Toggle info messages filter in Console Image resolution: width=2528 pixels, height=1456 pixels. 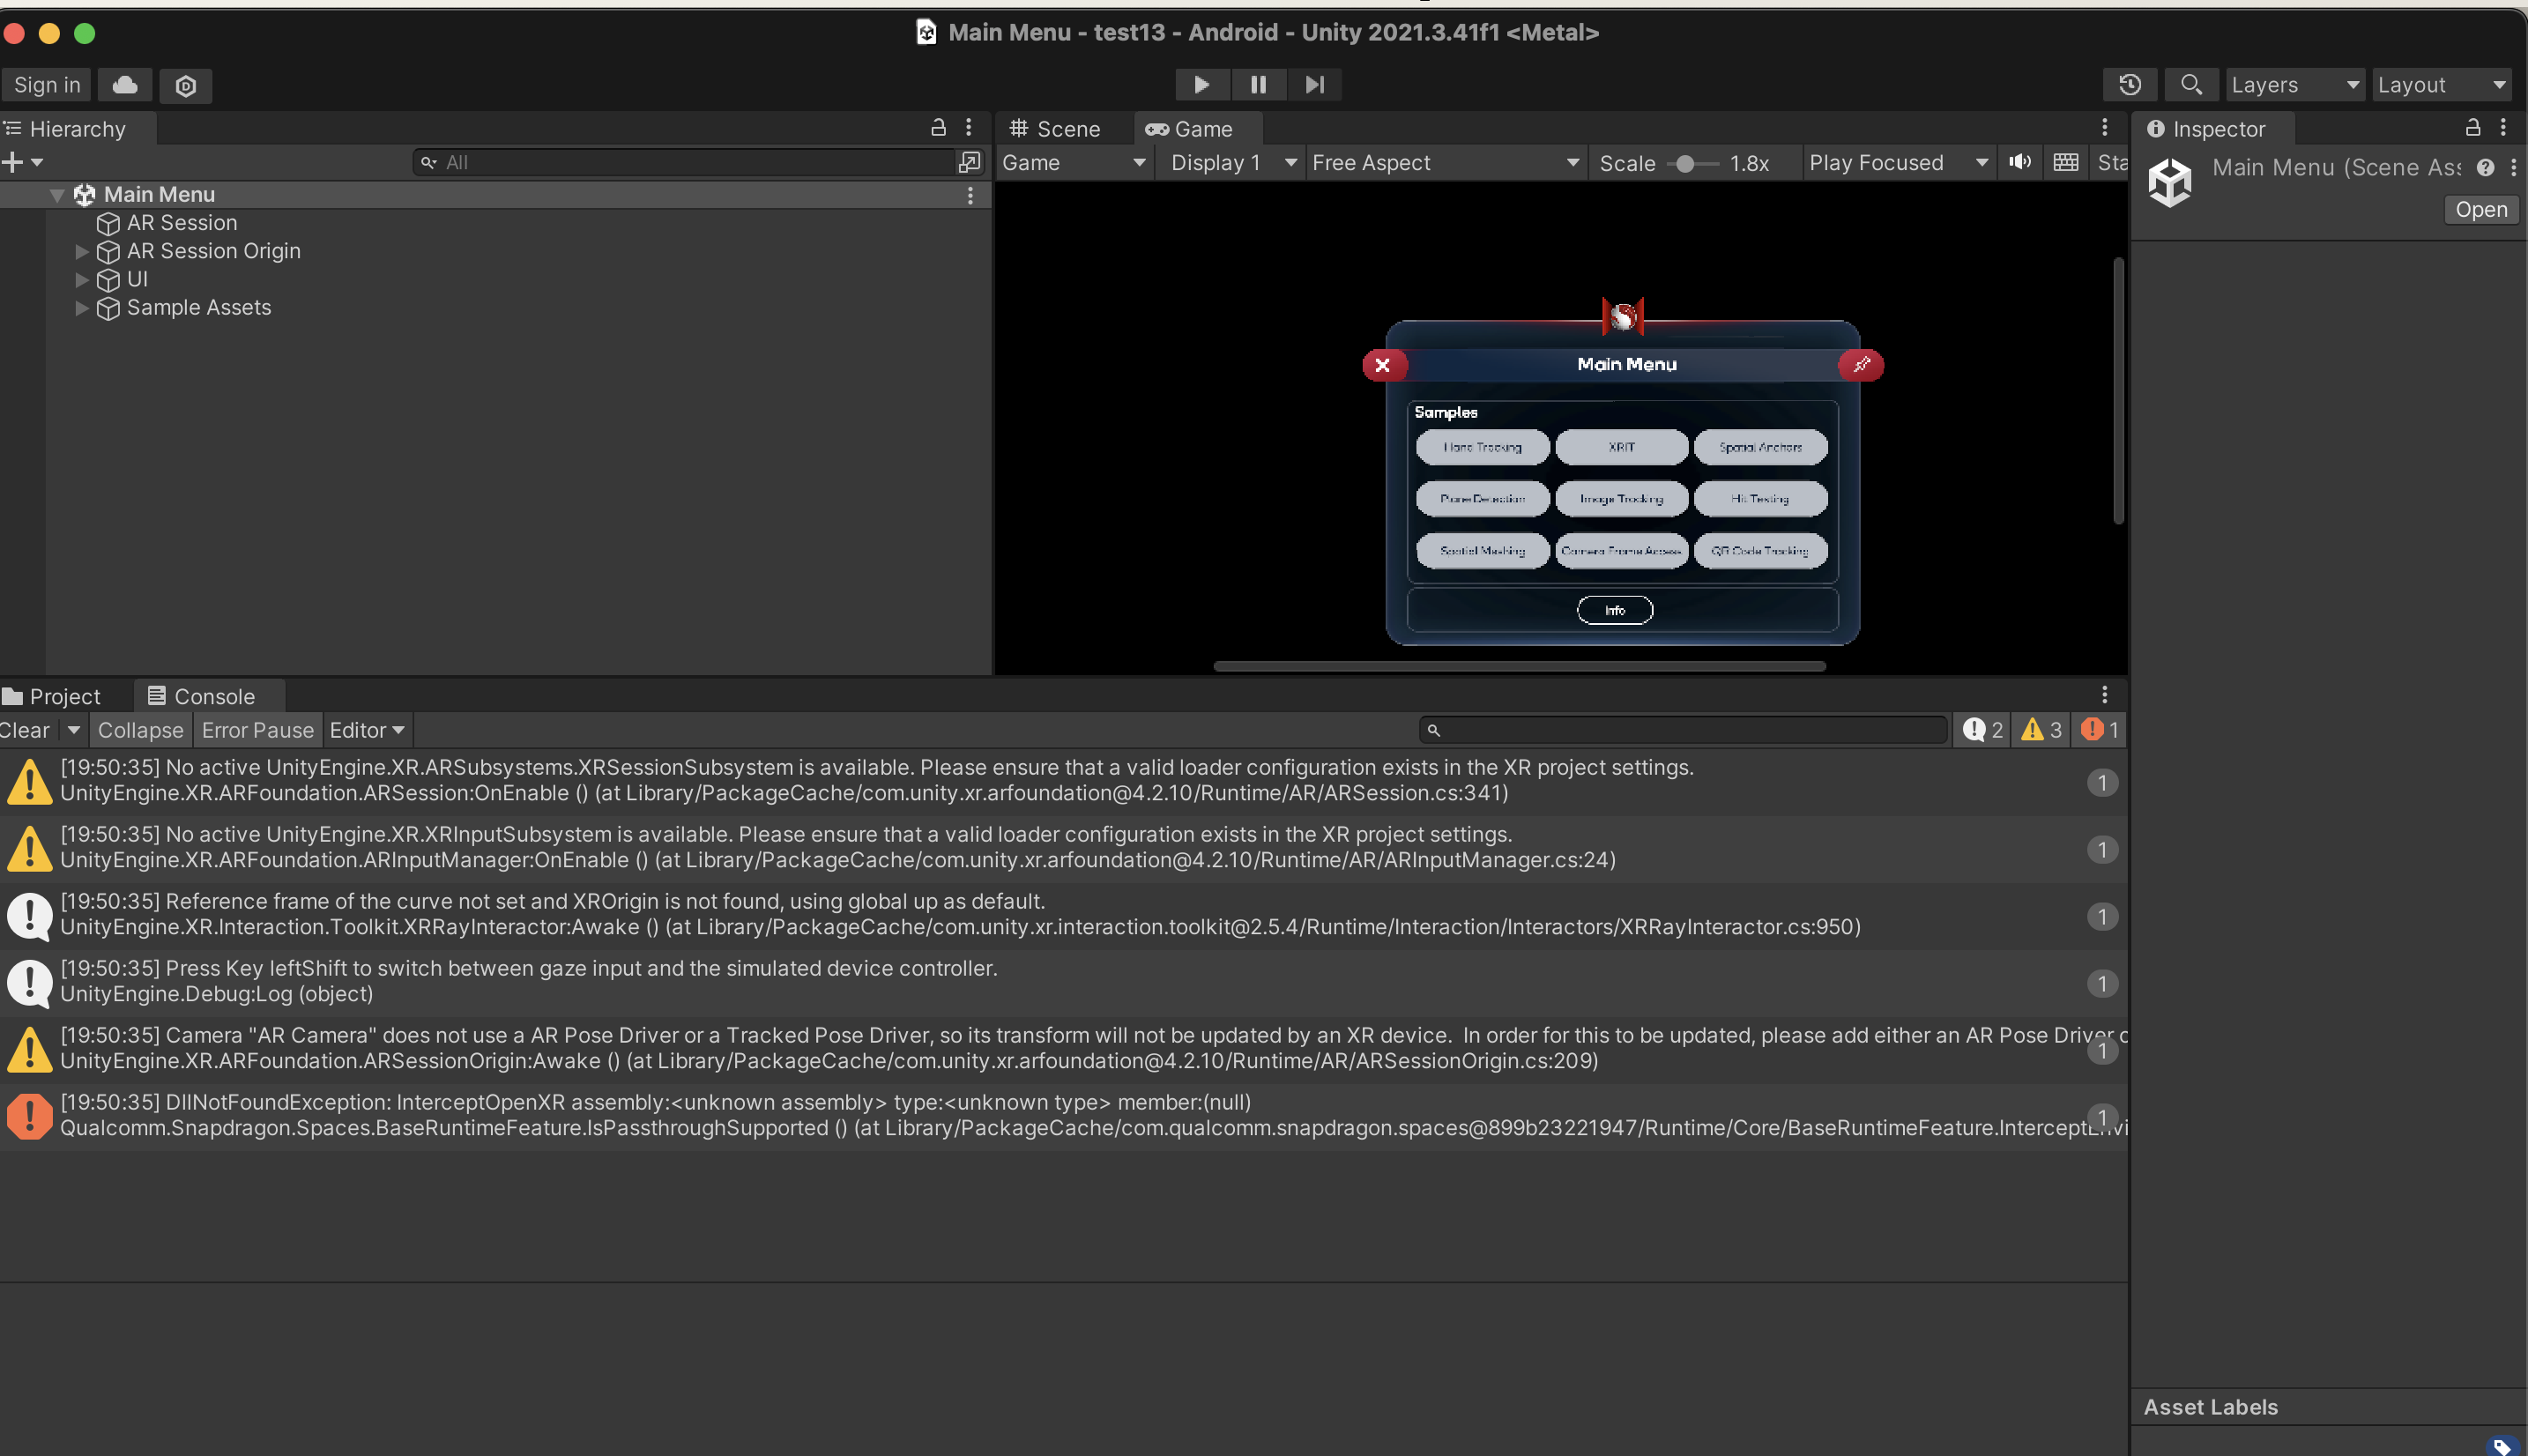[1983, 730]
